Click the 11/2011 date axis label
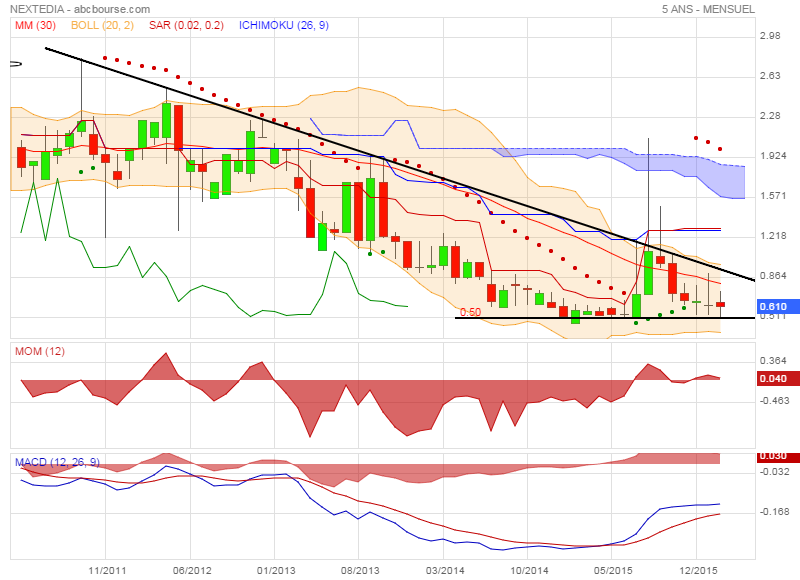 click(x=107, y=570)
